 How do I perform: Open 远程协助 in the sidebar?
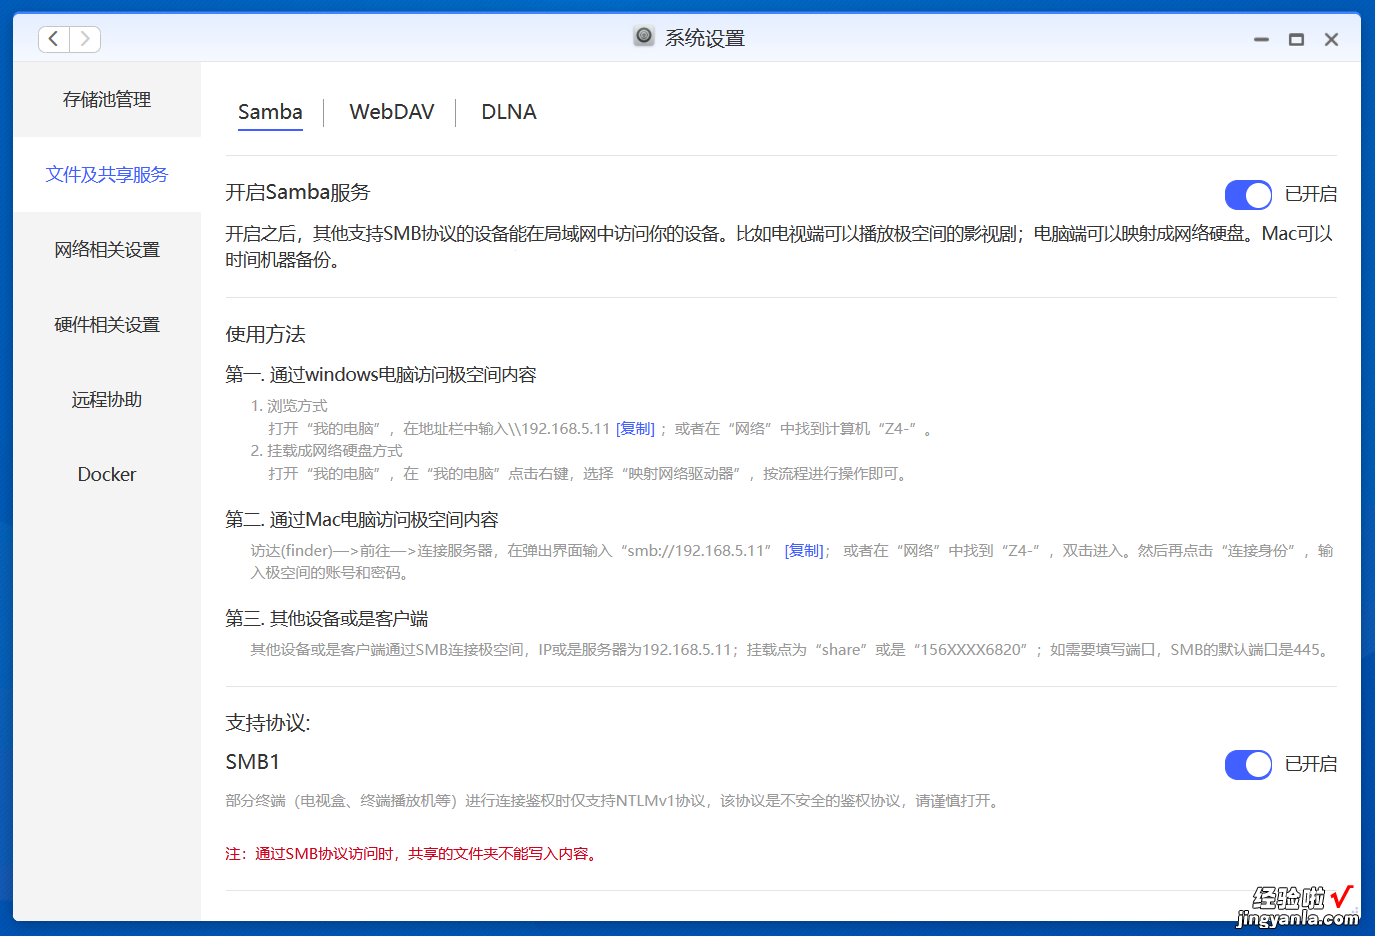click(x=107, y=399)
